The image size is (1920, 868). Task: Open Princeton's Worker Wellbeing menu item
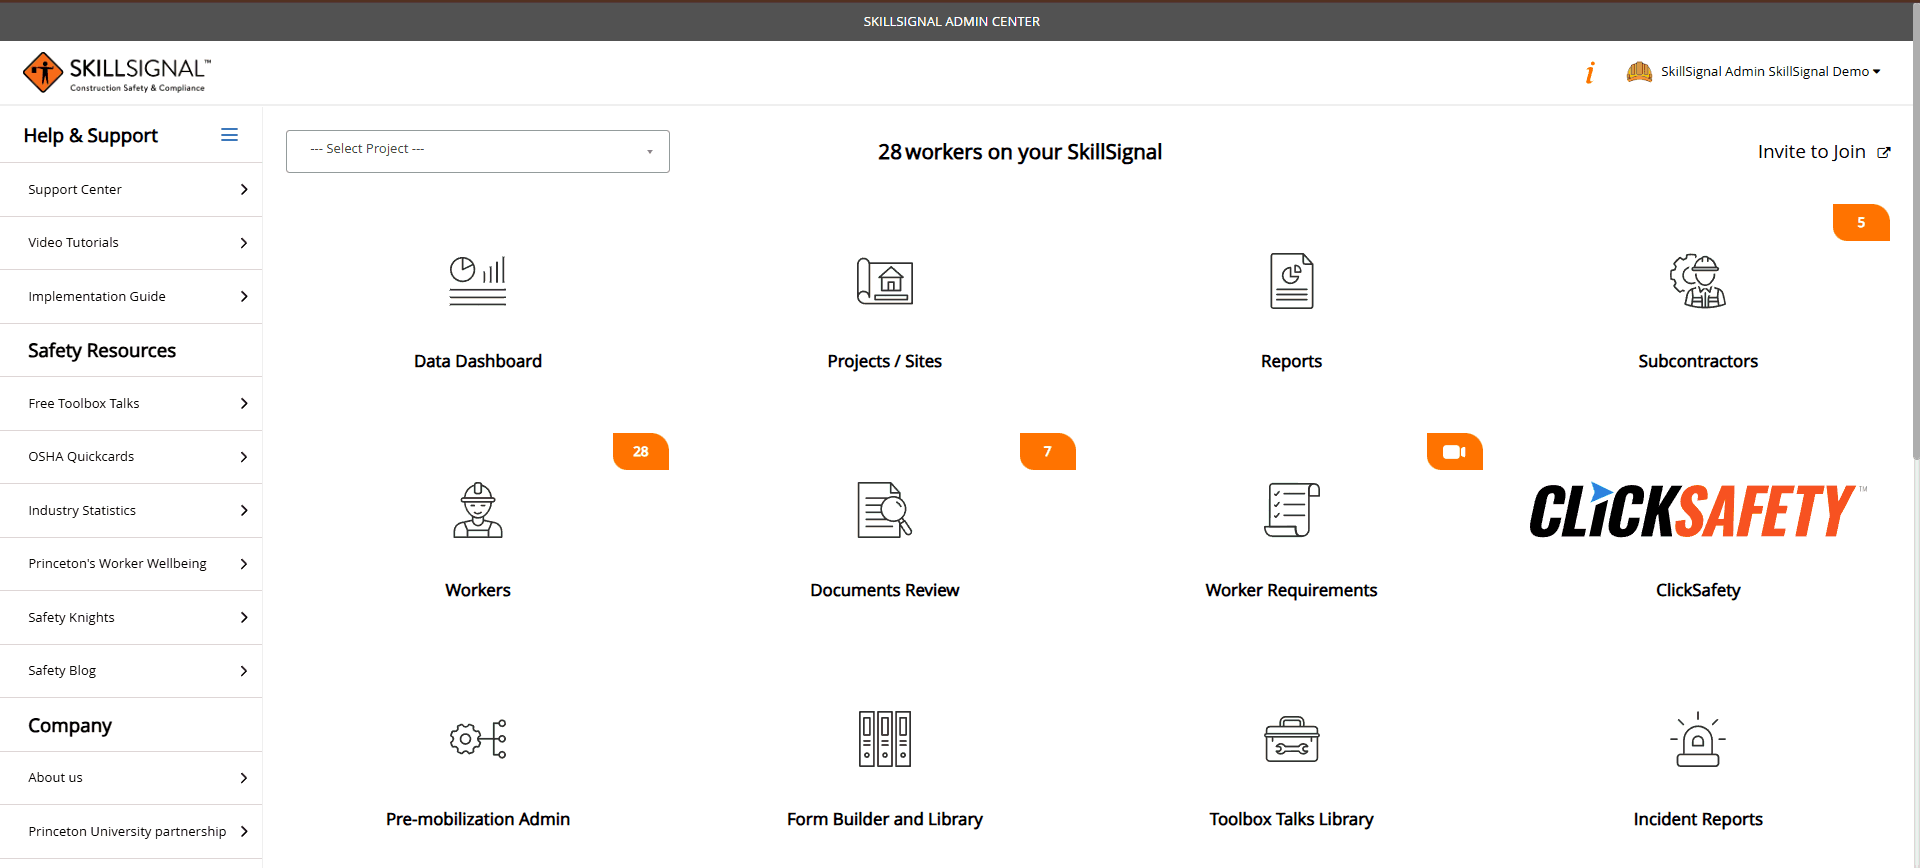131,564
